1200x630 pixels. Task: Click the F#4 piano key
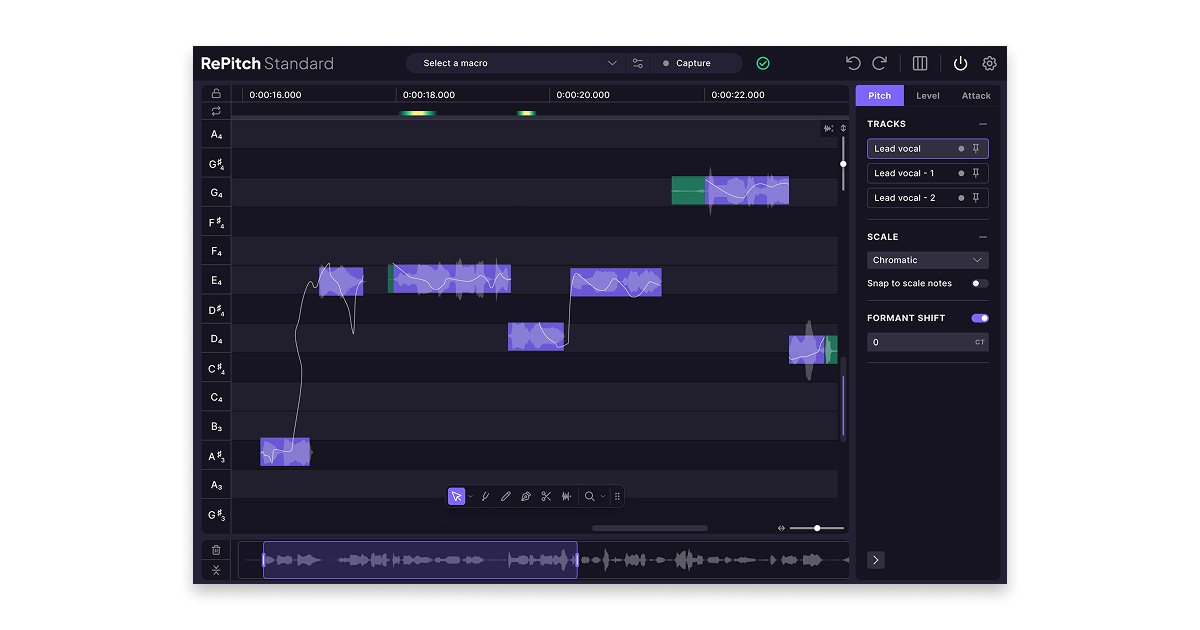click(x=216, y=223)
